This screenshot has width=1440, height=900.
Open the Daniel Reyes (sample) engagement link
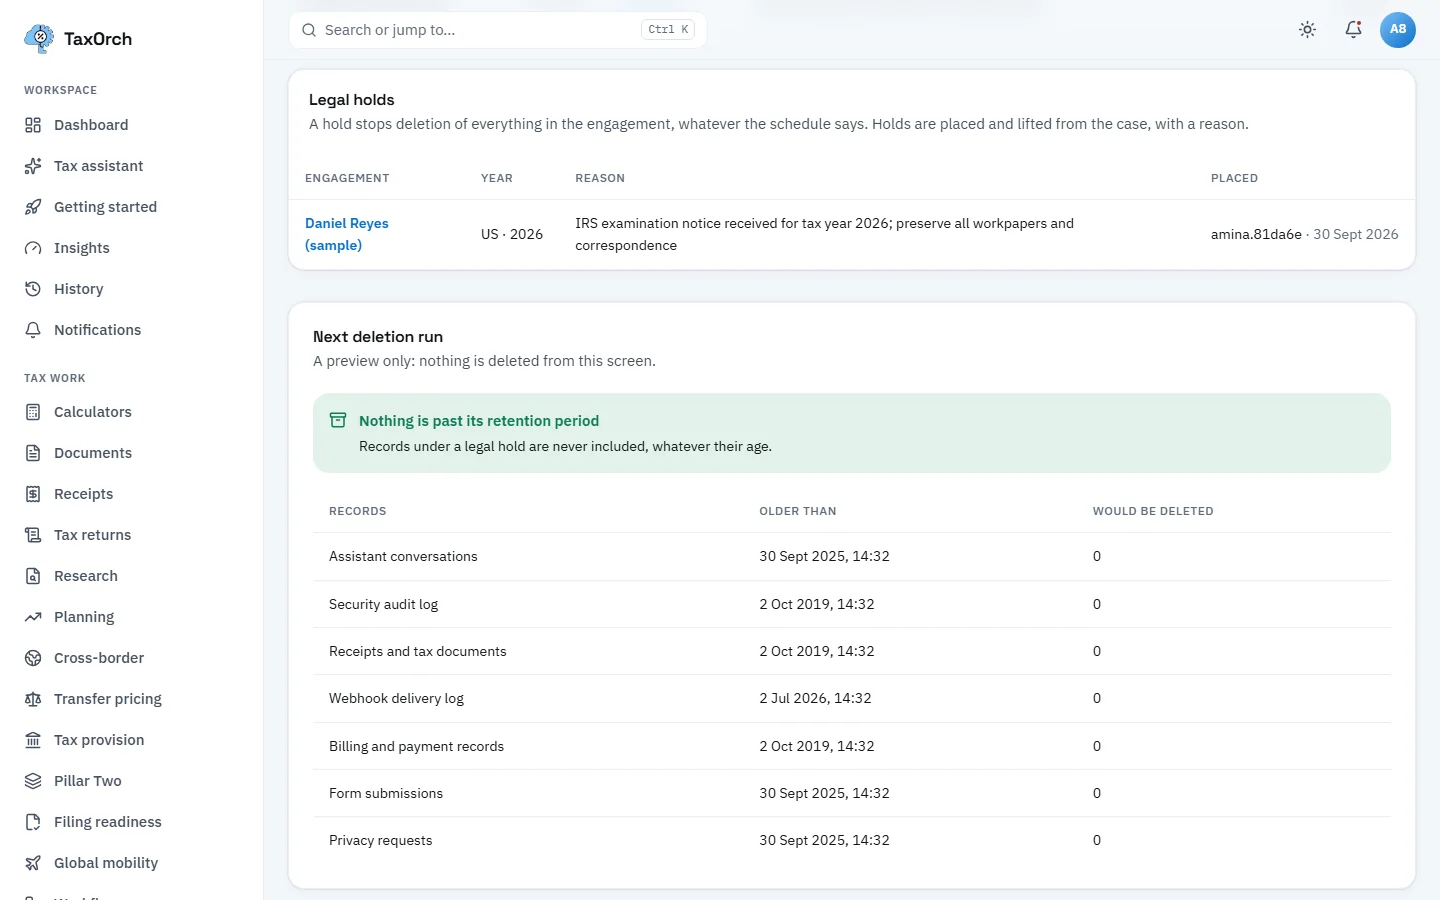click(347, 234)
